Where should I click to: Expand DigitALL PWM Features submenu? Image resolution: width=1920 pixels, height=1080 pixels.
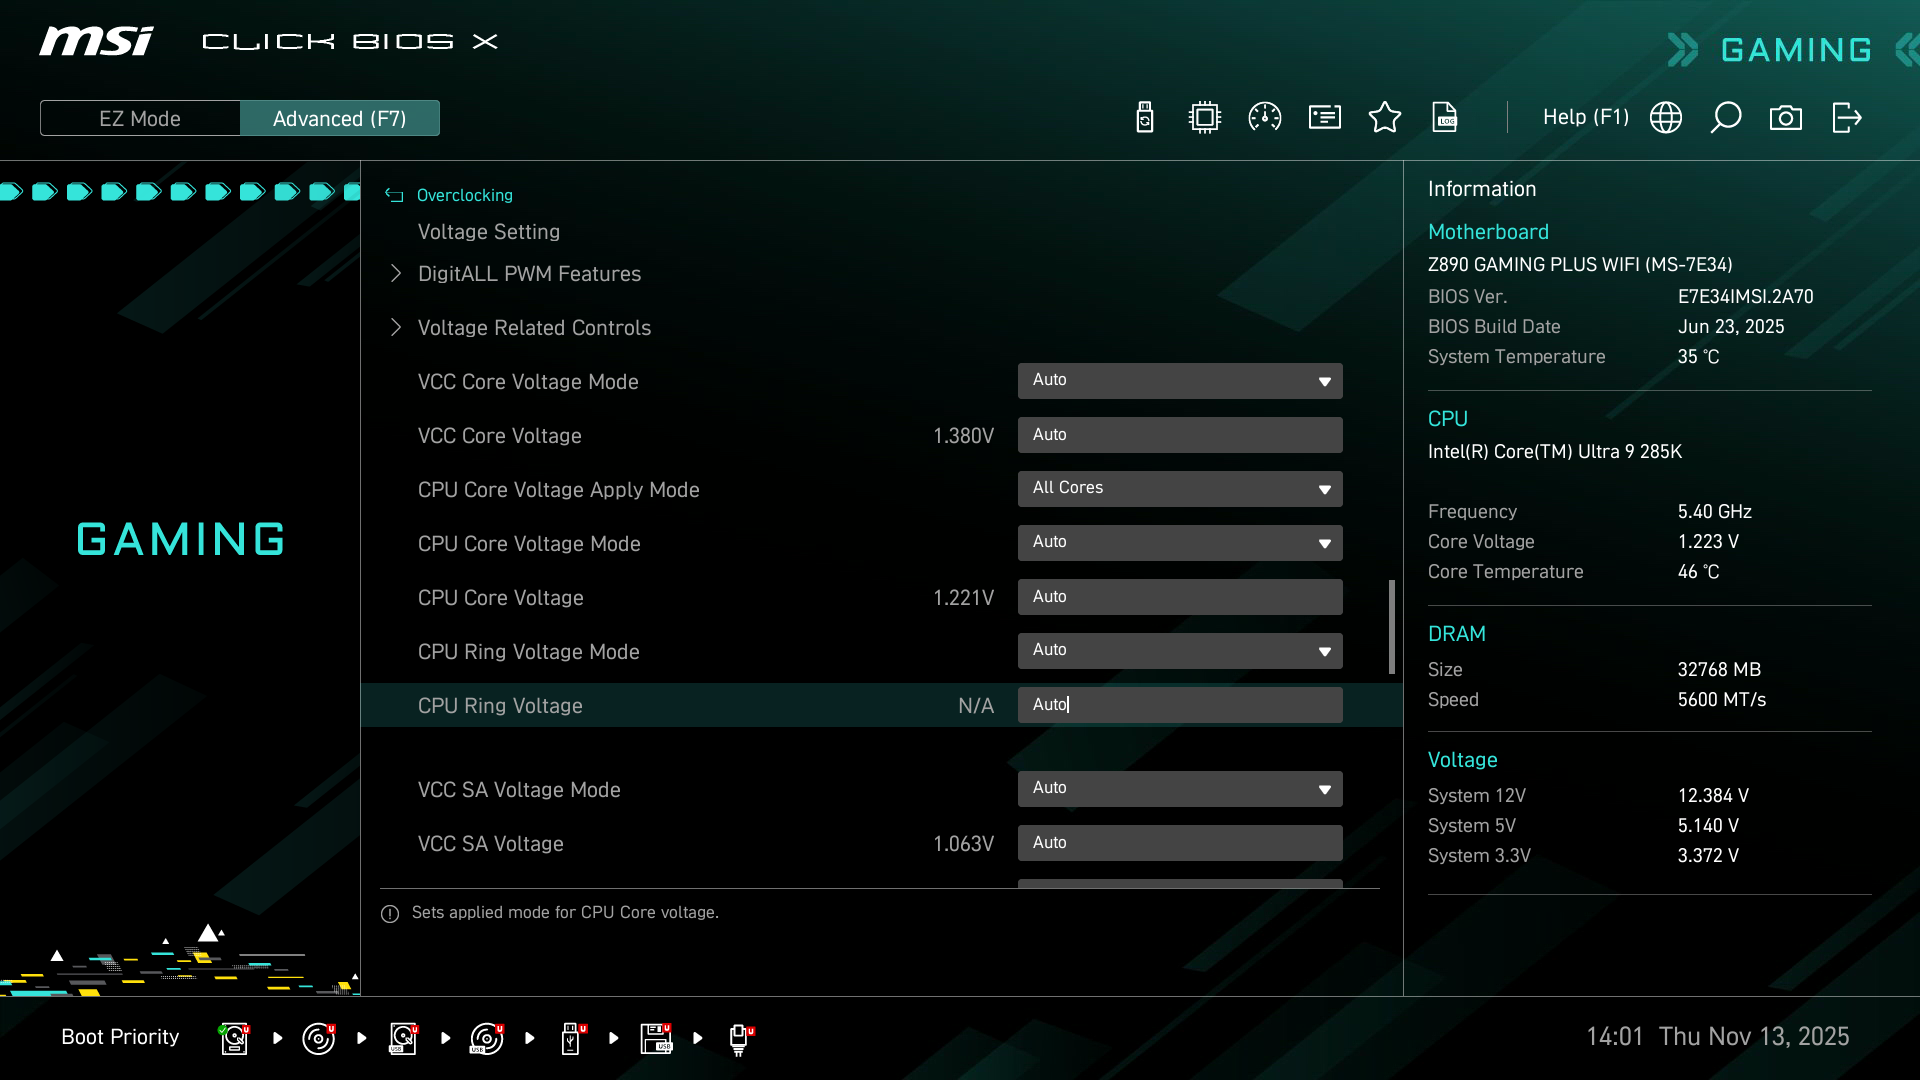pyautogui.click(x=529, y=274)
